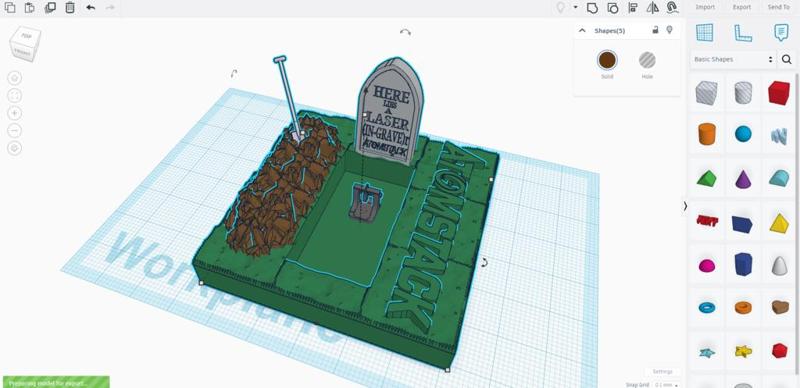Open the Basic Shapes dropdown
800x388 pixels.
pyautogui.click(x=733, y=59)
